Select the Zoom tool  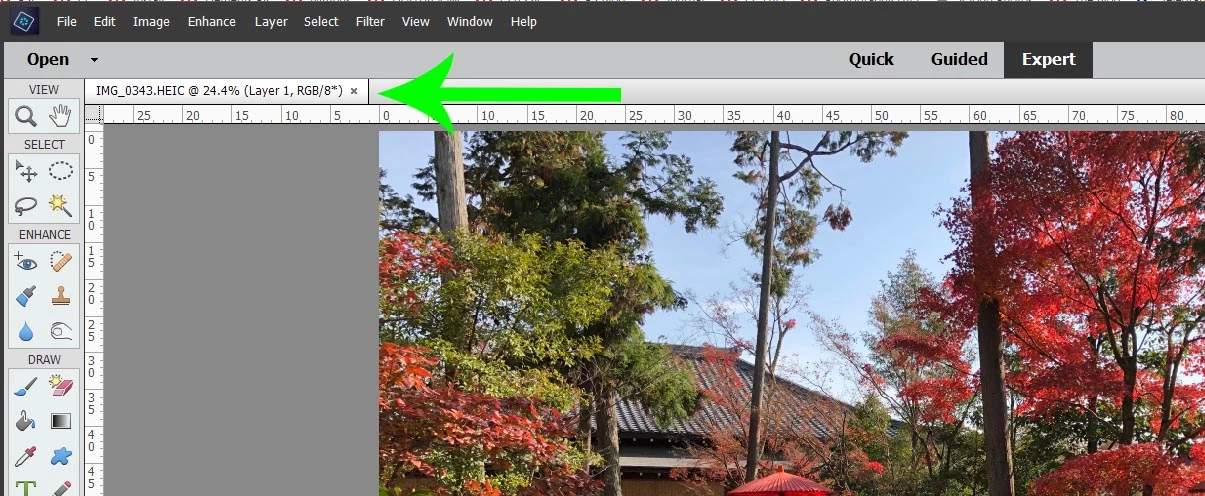27,115
